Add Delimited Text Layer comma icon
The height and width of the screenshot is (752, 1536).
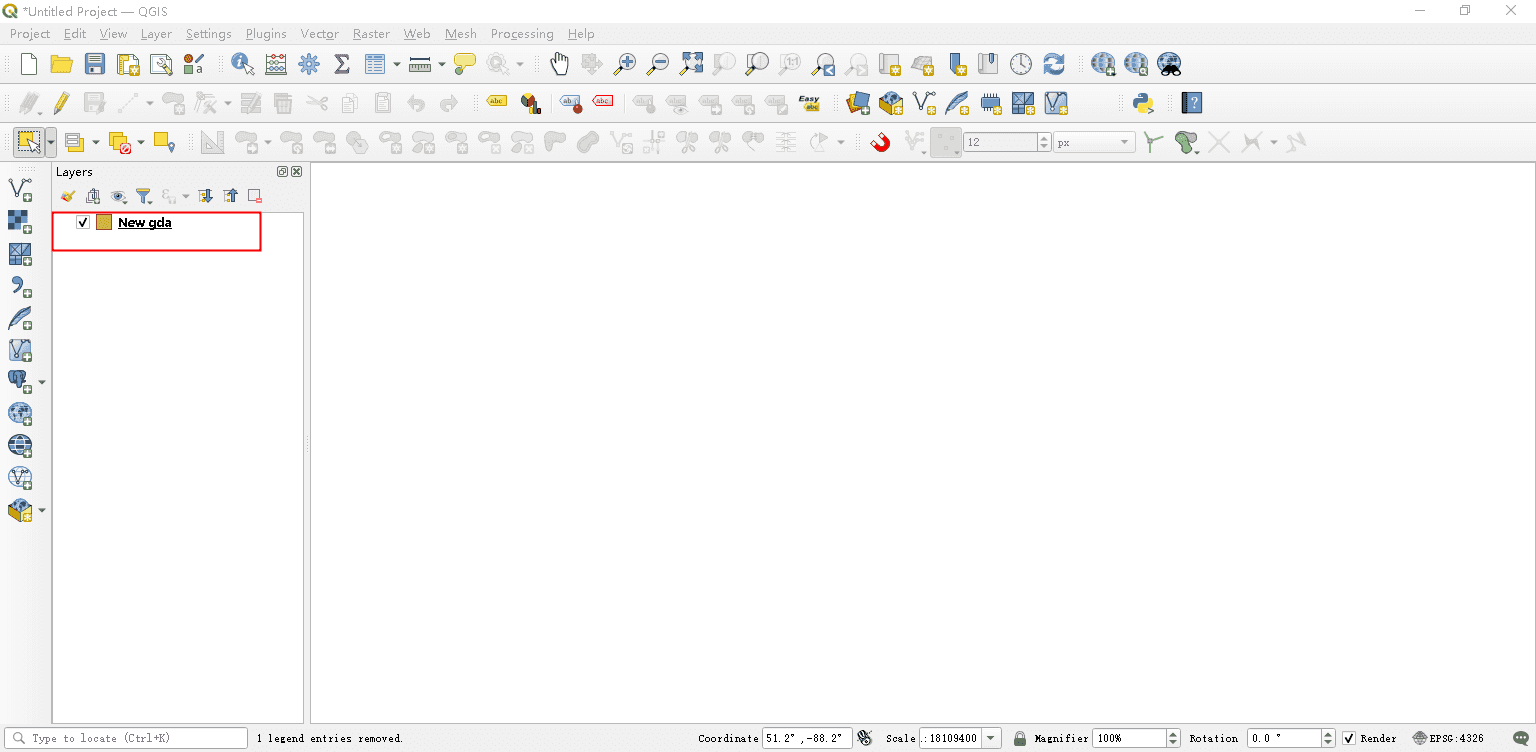pos(20,286)
